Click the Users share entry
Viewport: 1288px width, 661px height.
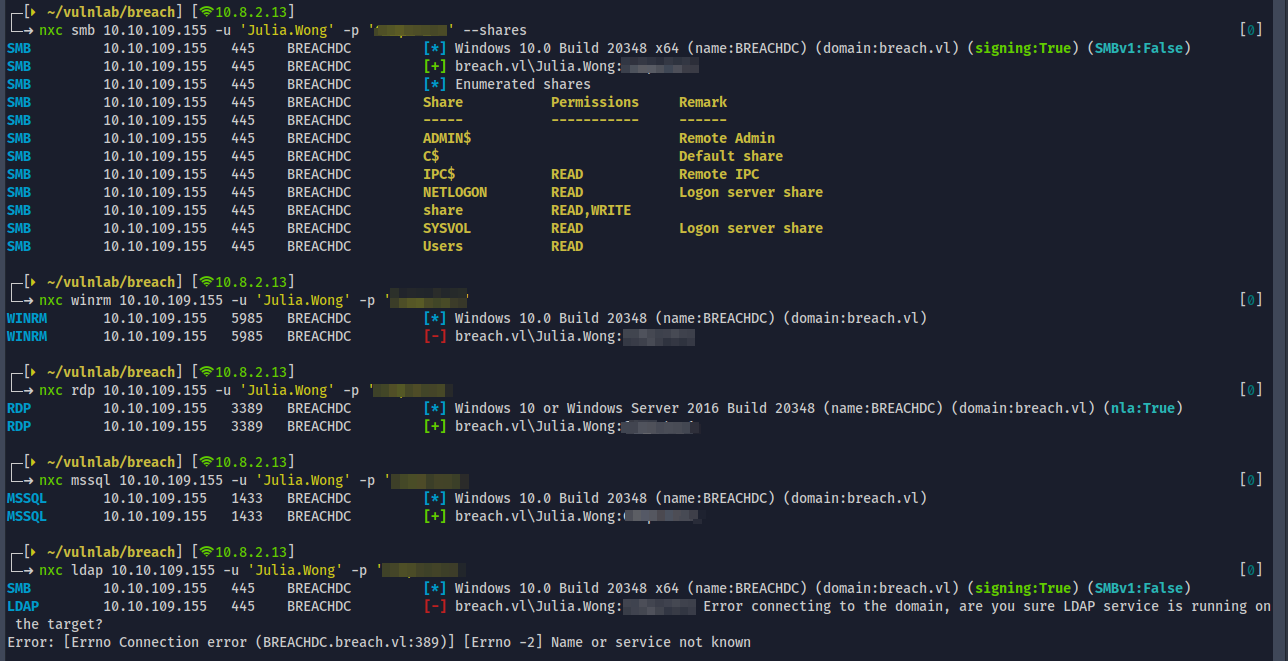pyautogui.click(x=442, y=246)
